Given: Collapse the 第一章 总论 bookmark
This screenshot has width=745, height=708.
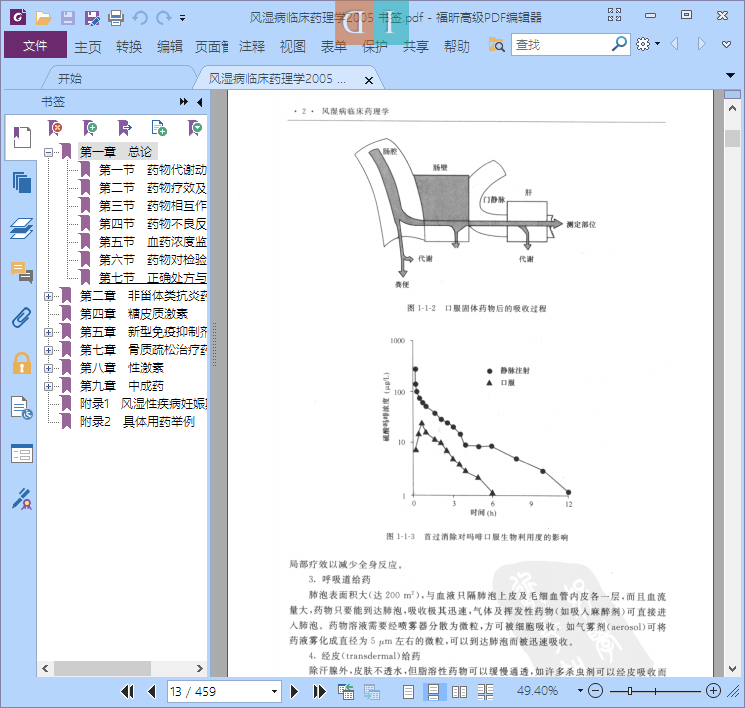Looking at the screenshot, I should tap(48, 153).
